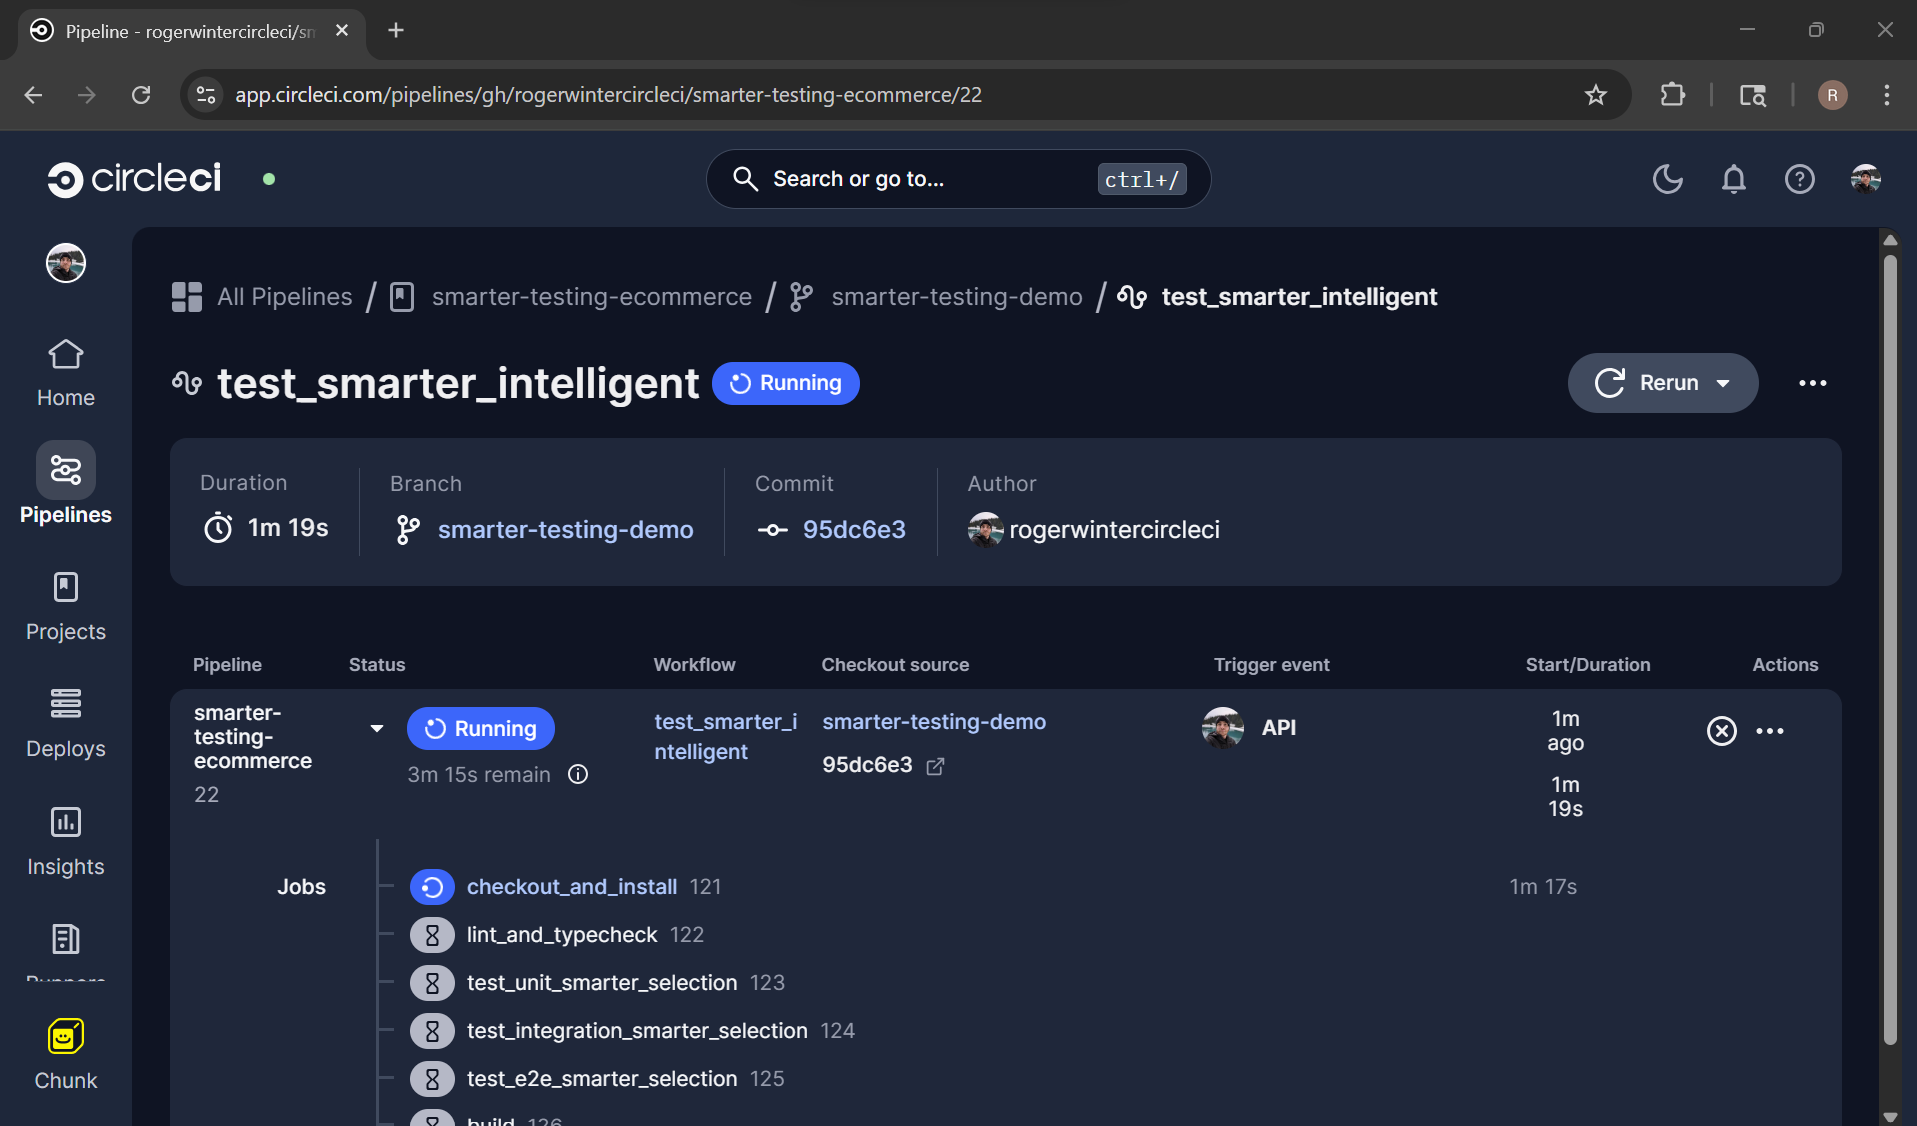Open the Pipelines section
1917x1126 pixels.
point(64,485)
